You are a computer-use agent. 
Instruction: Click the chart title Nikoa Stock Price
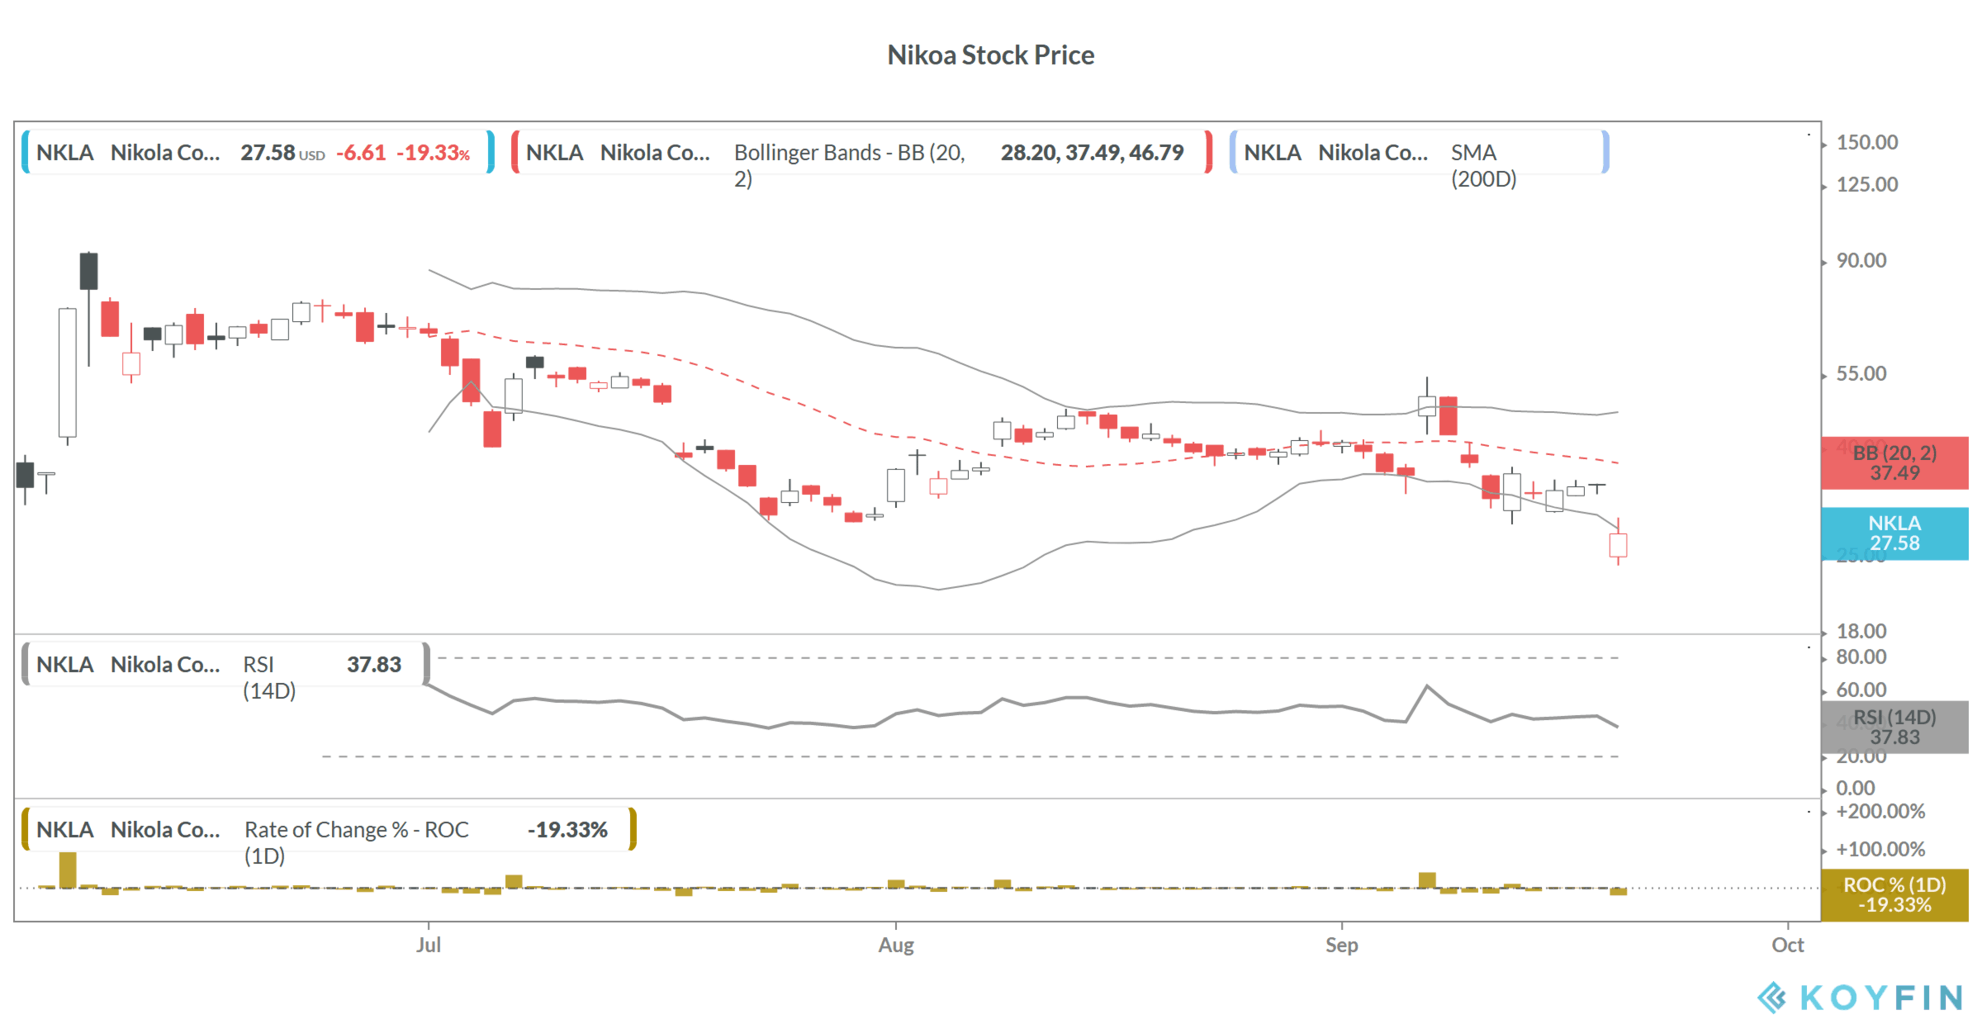[990, 55]
